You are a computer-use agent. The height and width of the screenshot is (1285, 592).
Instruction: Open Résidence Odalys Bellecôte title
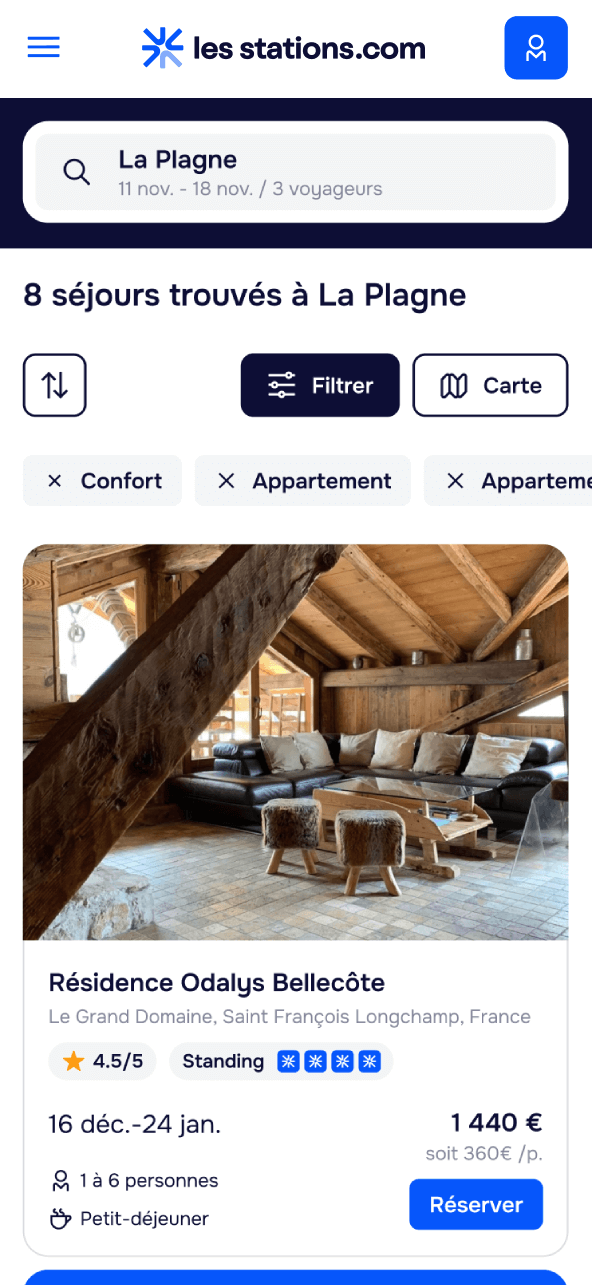click(217, 983)
